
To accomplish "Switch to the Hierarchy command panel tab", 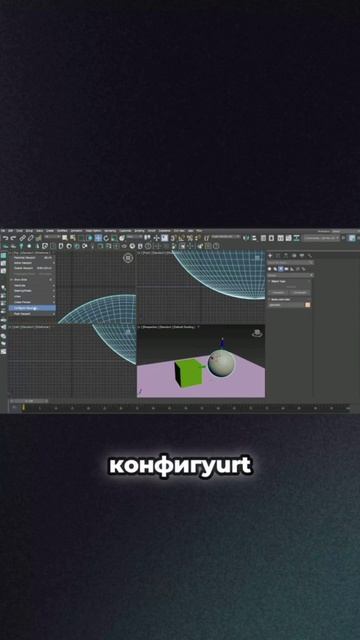I will point(286,256).
